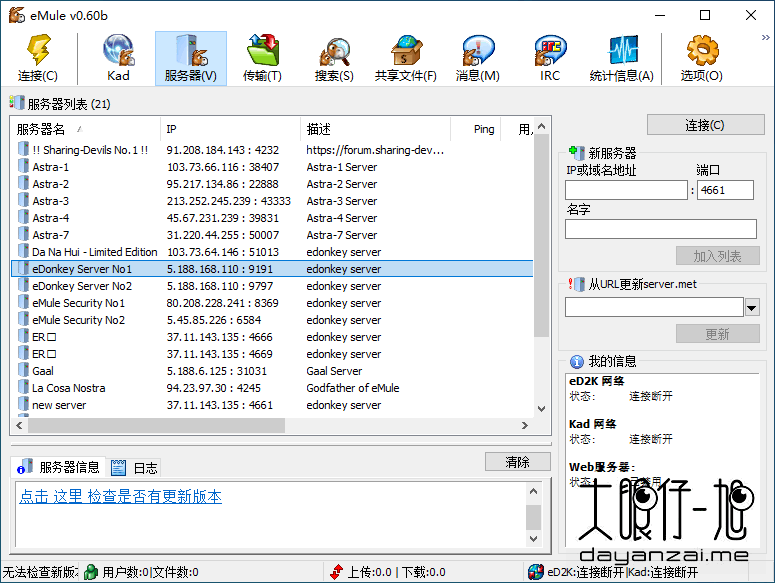Select the 'new server' row
Viewport: 775px width, 583px height.
click(272, 405)
